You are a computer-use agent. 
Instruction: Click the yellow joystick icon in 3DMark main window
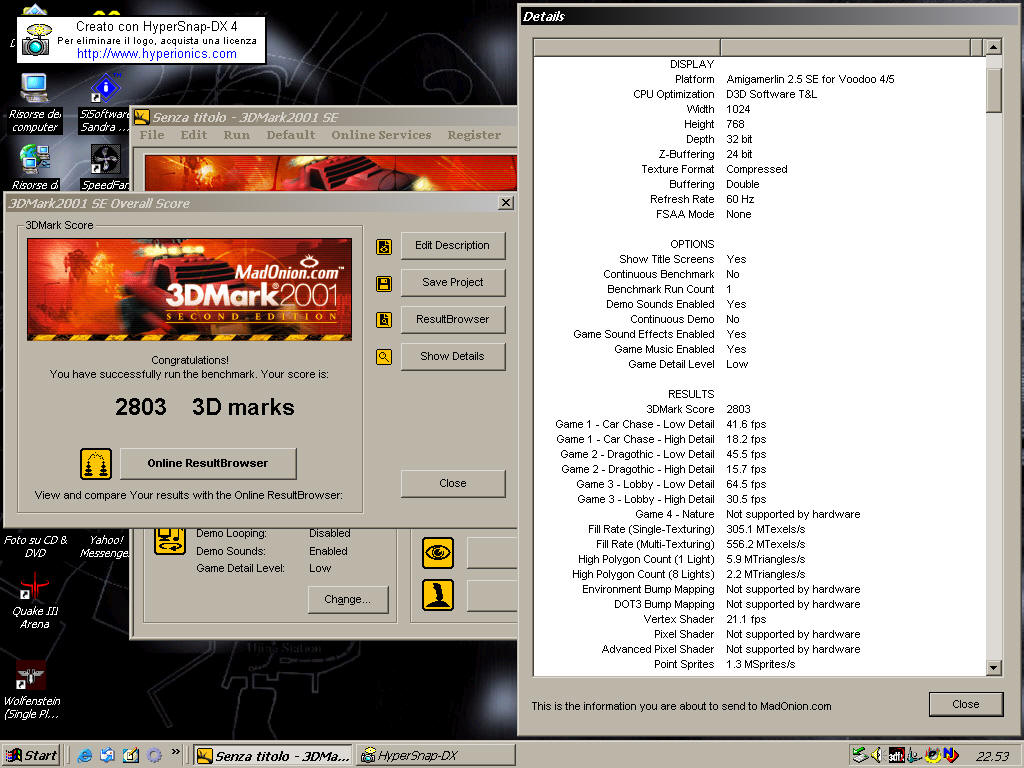438,595
